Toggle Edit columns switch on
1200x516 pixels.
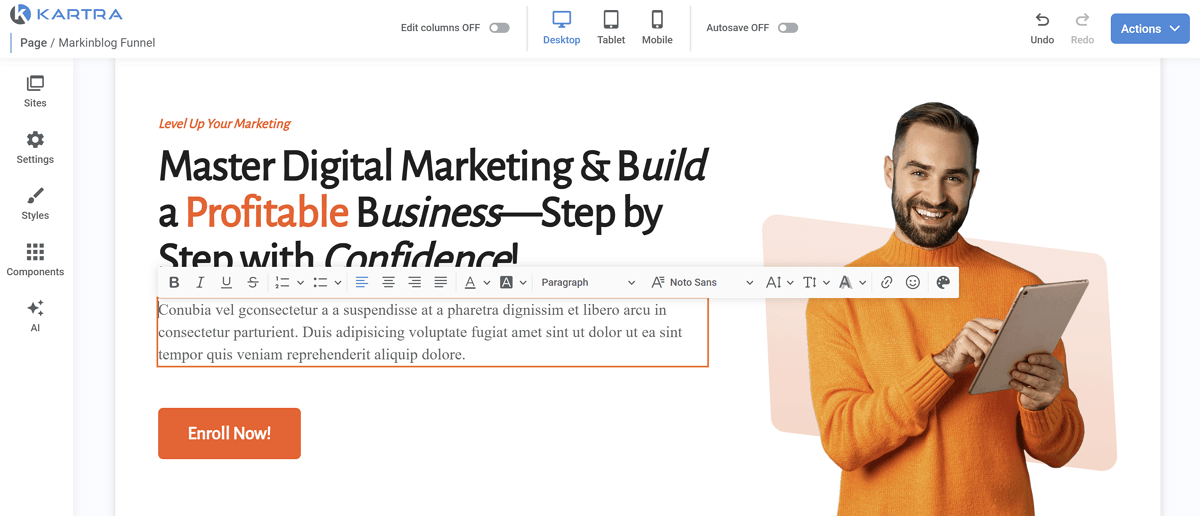click(x=499, y=28)
